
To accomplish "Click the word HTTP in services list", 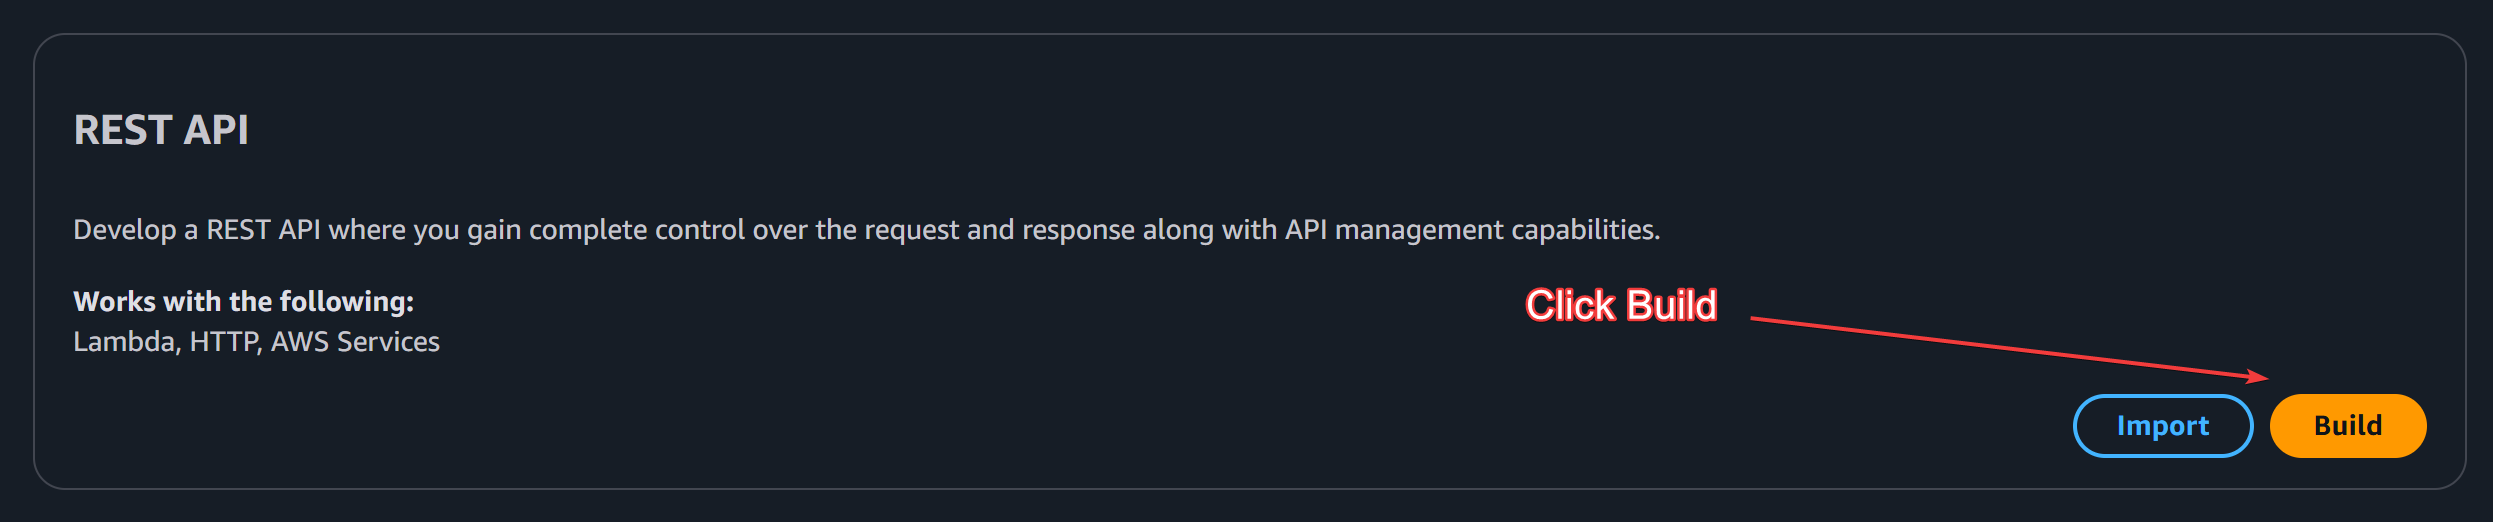I will click(x=224, y=342).
